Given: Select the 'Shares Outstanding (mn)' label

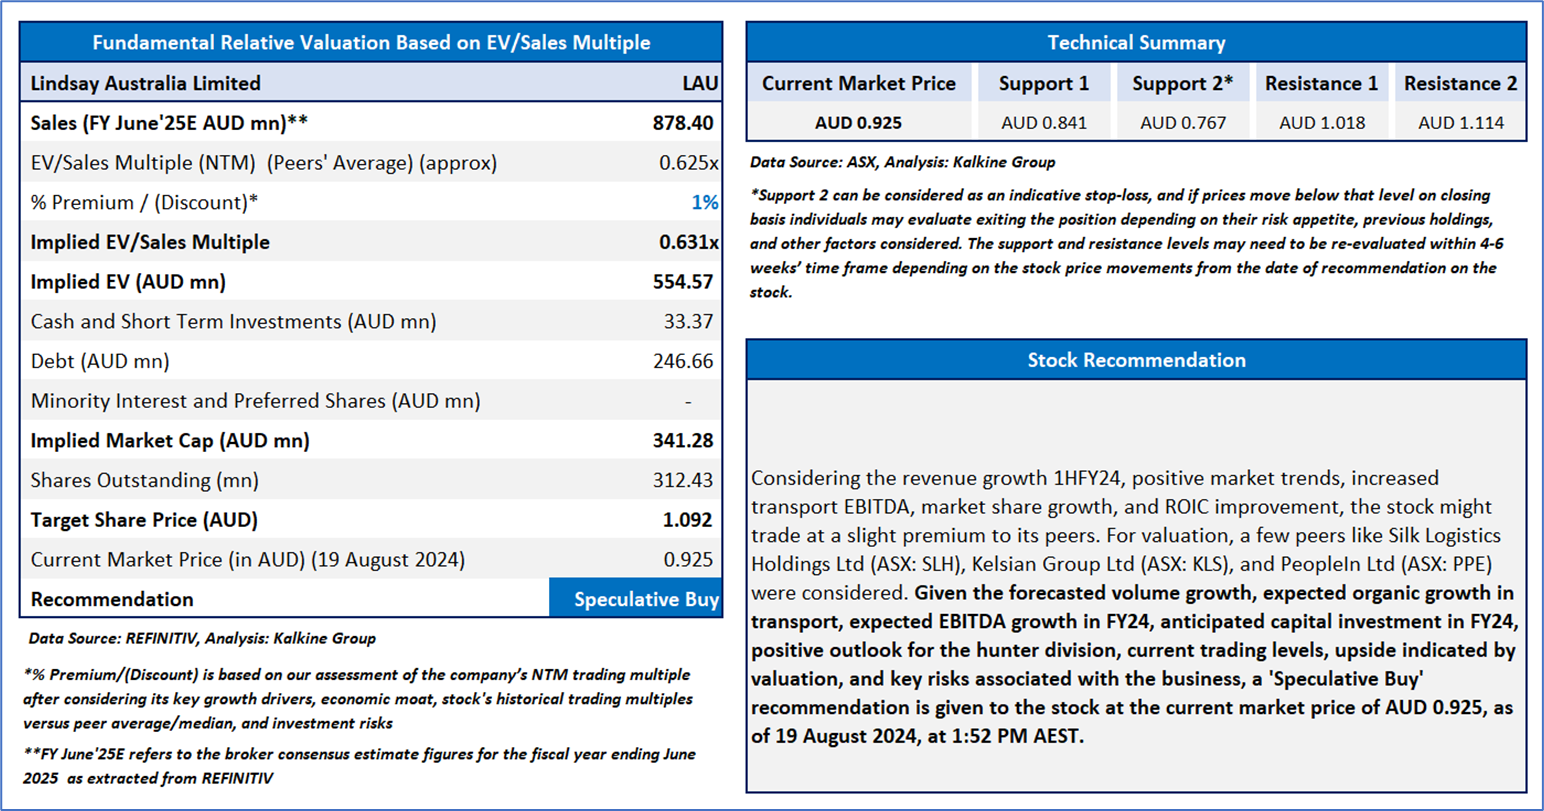Looking at the screenshot, I should [144, 480].
